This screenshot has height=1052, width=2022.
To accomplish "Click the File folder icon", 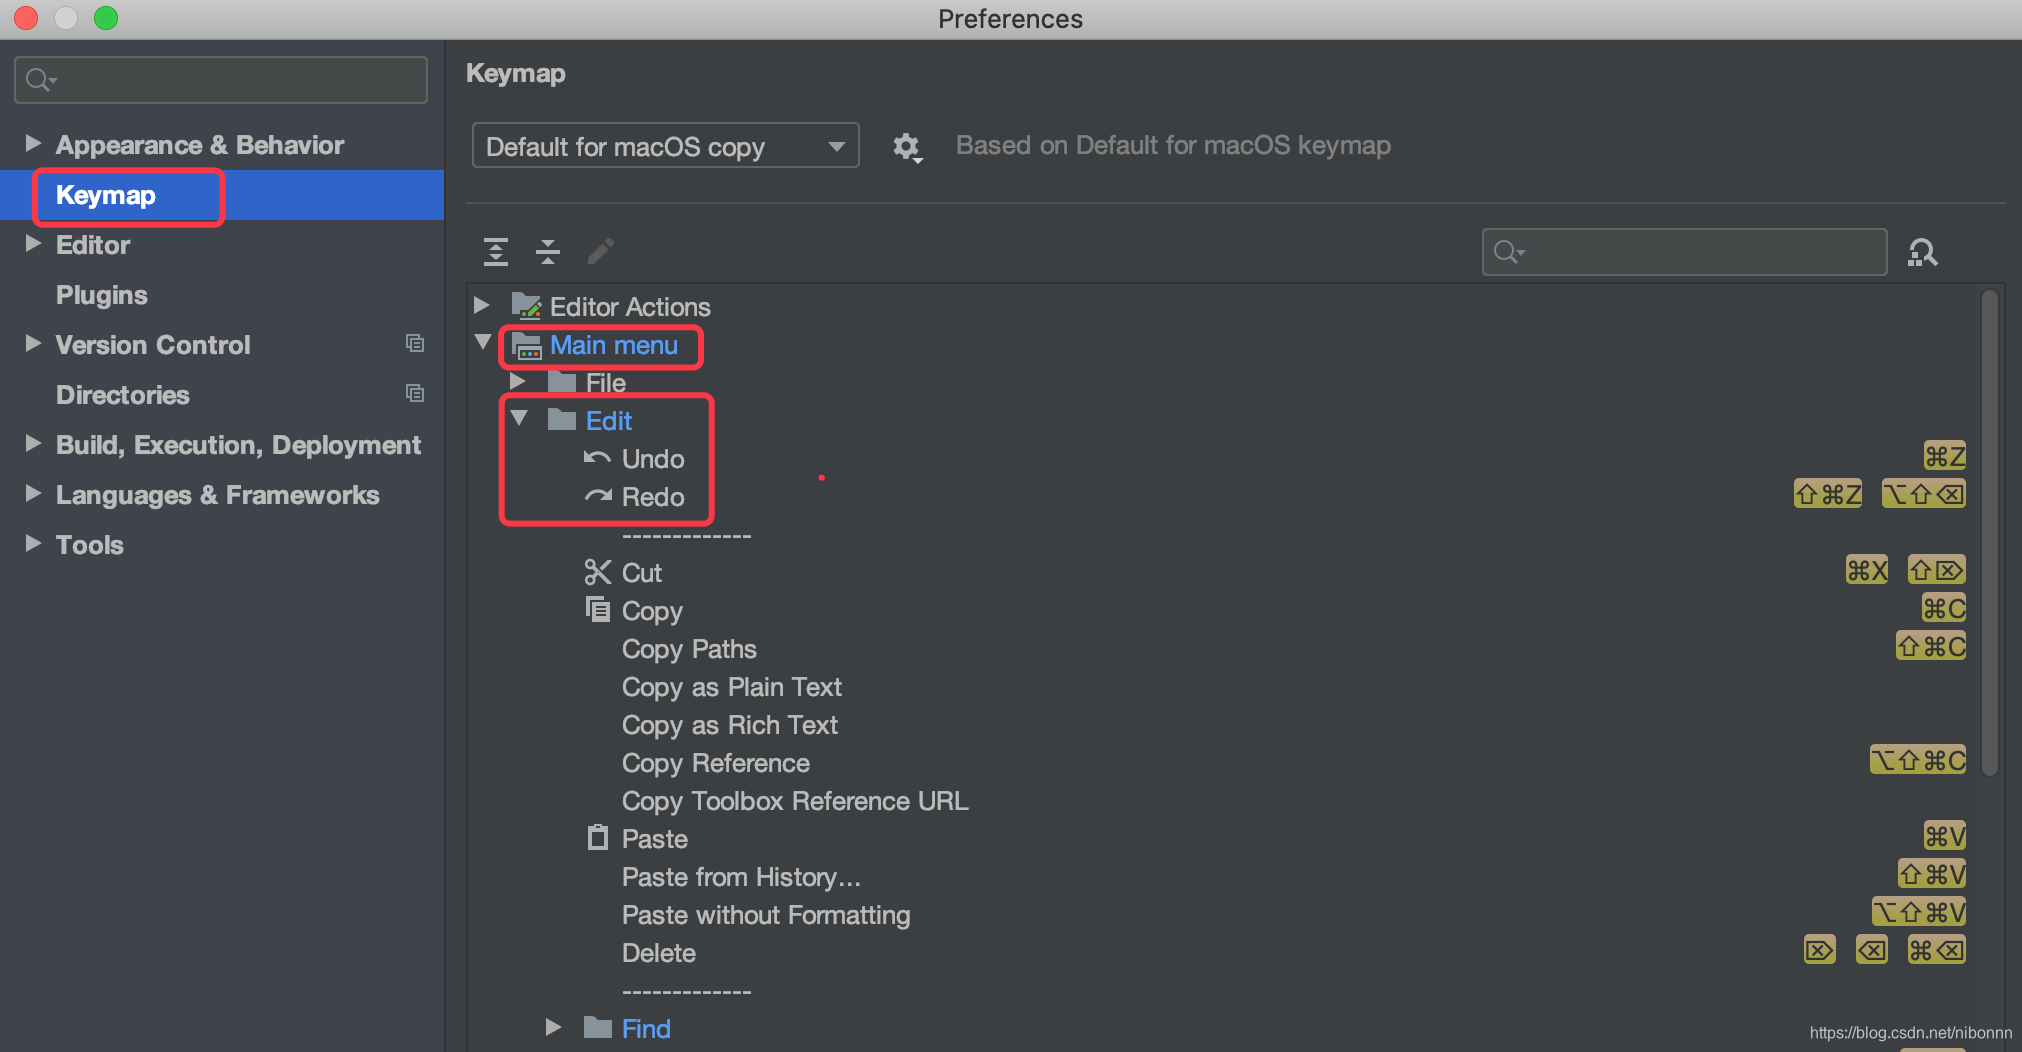I will click(x=562, y=382).
